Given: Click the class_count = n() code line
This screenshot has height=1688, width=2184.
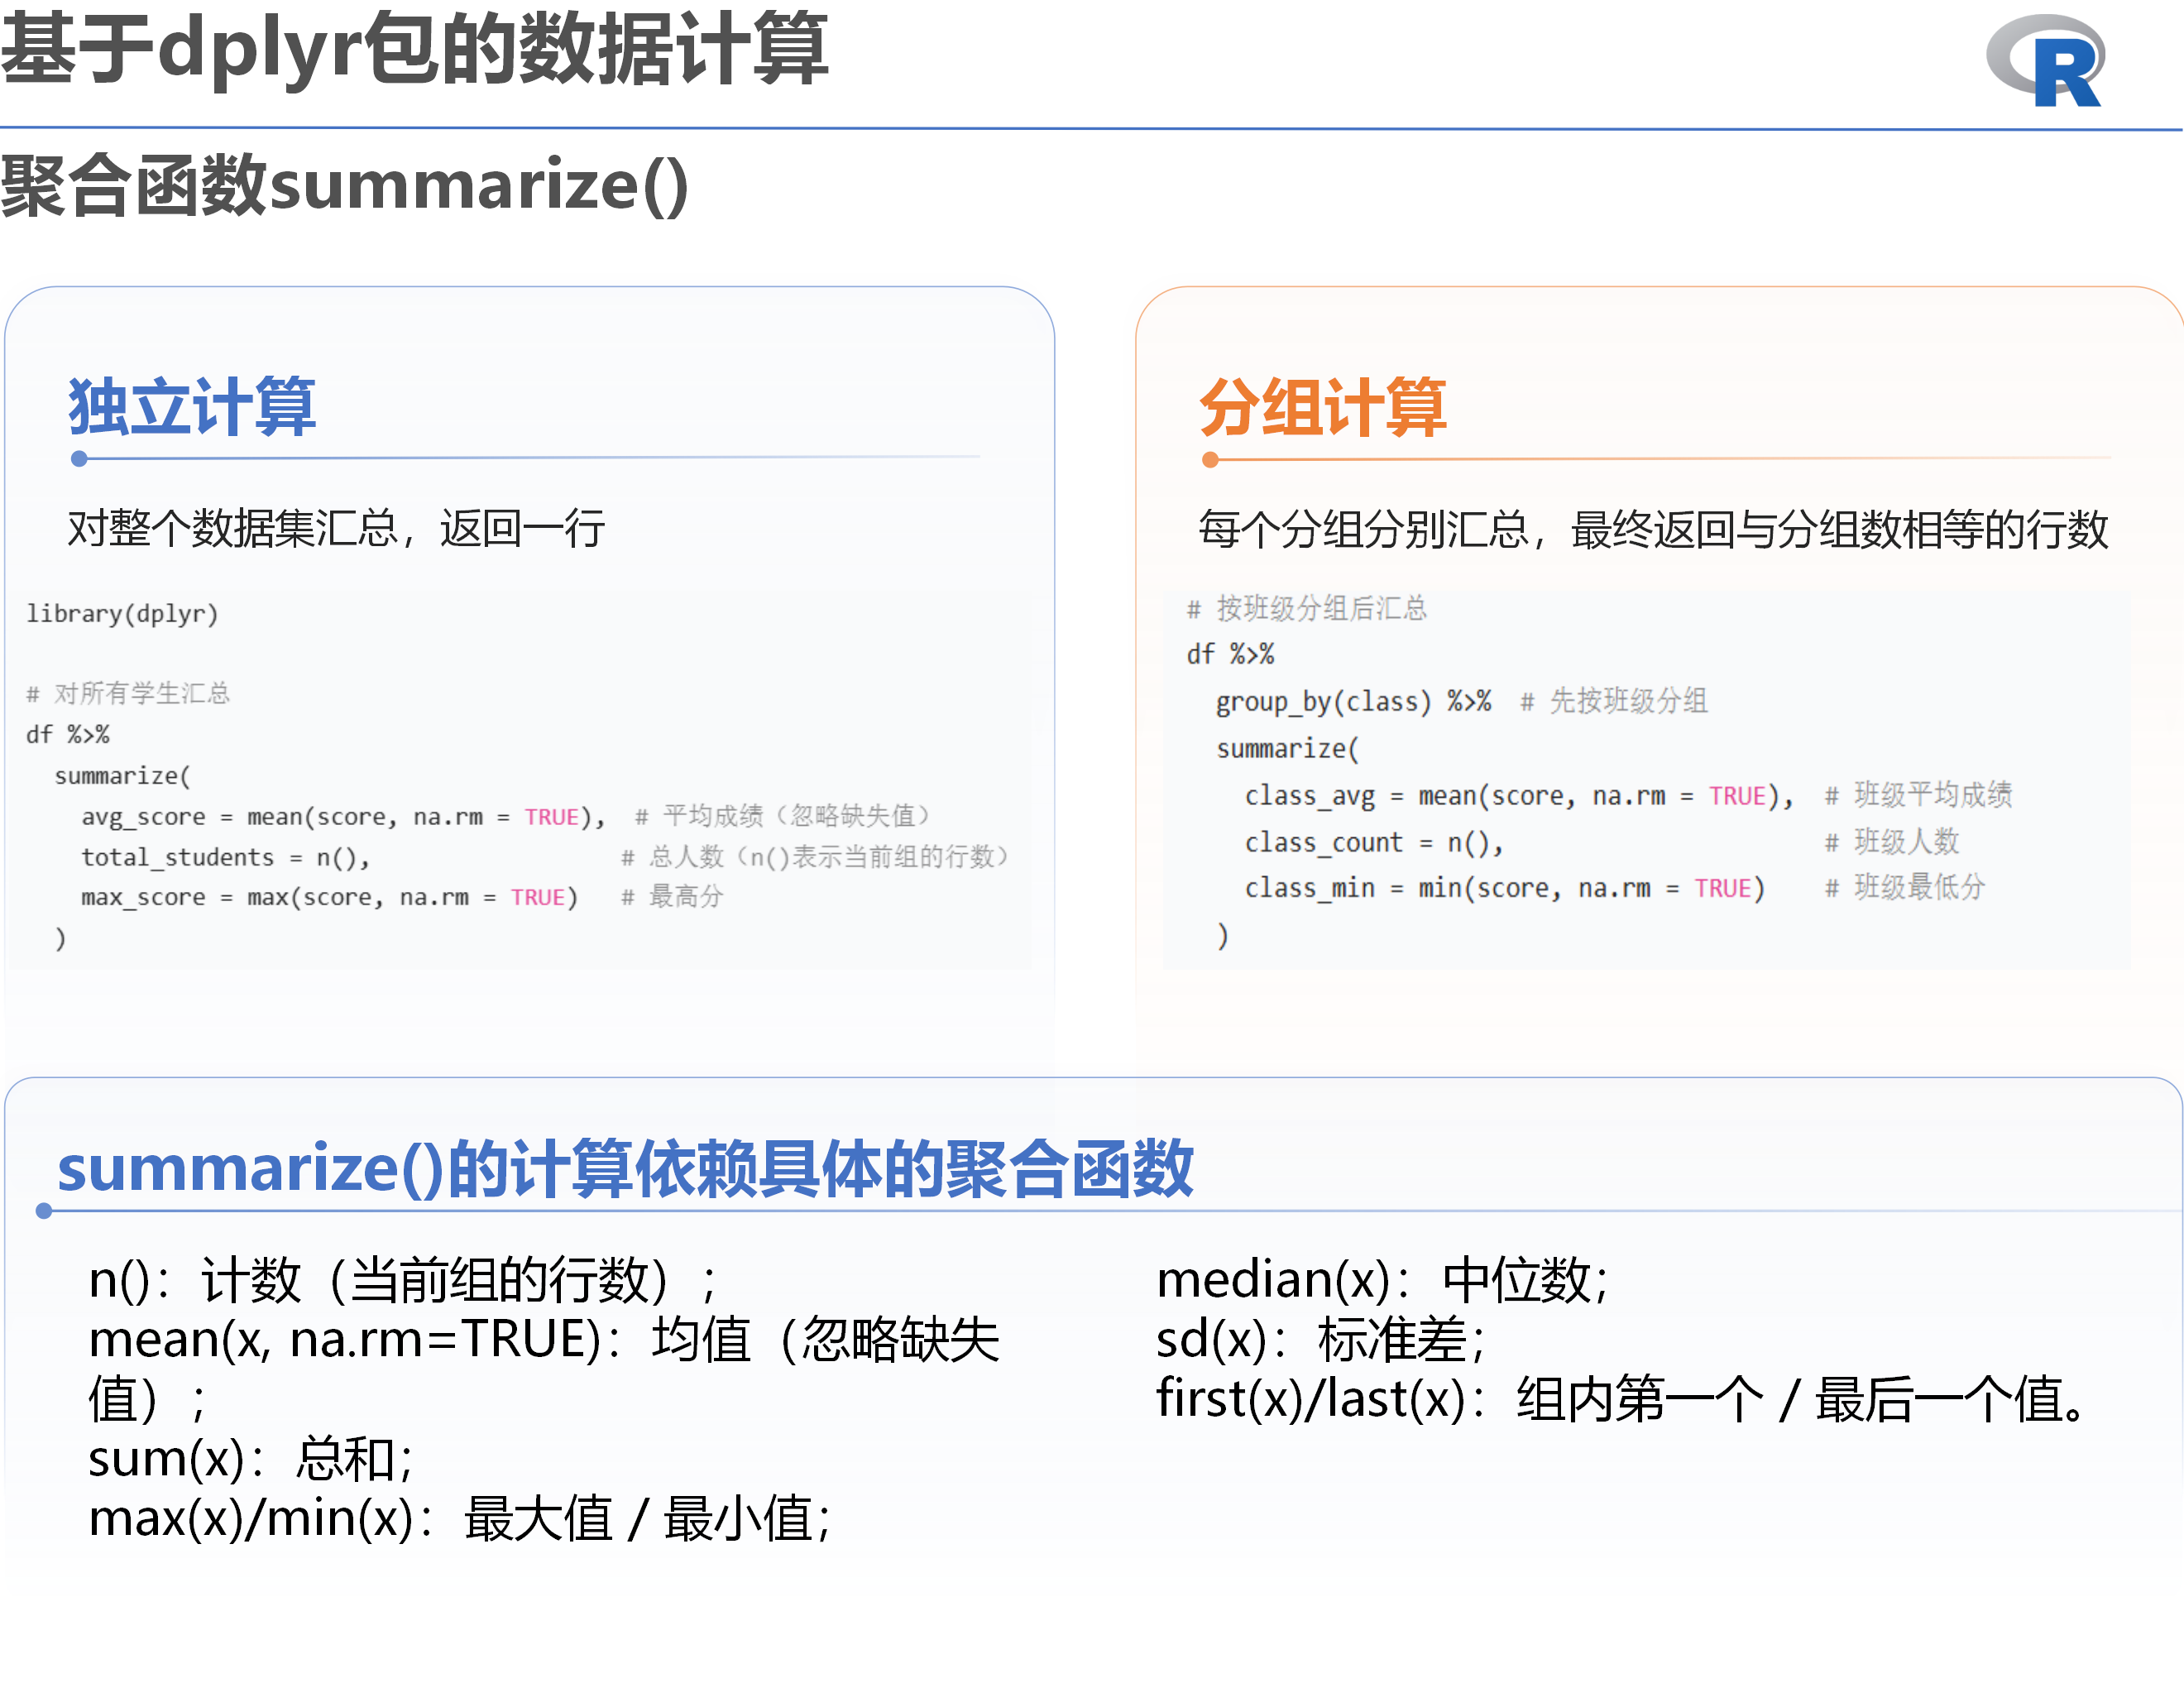Looking at the screenshot, I should coord(1374,843).
